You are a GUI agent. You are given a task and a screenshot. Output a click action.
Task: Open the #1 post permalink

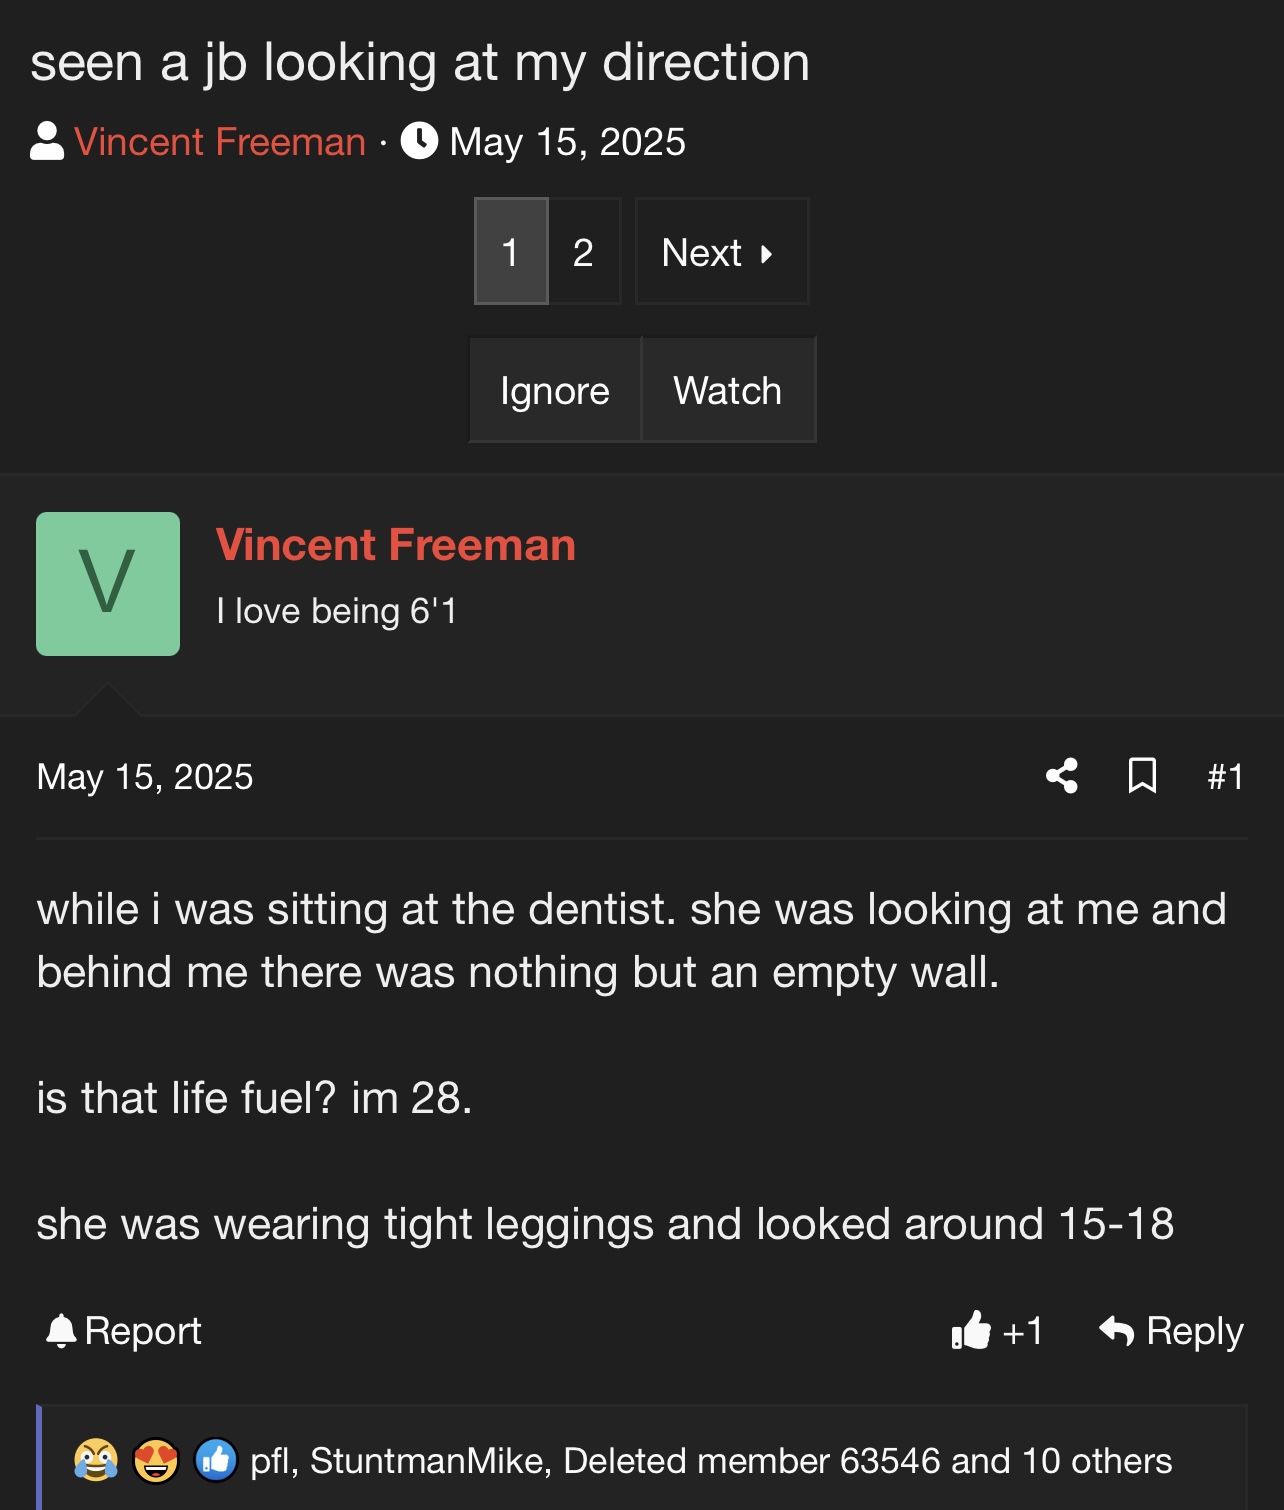click(1225, 776)
